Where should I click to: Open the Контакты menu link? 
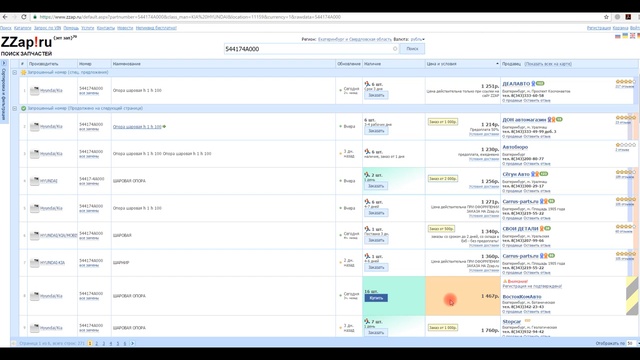(x=106, y=28)
